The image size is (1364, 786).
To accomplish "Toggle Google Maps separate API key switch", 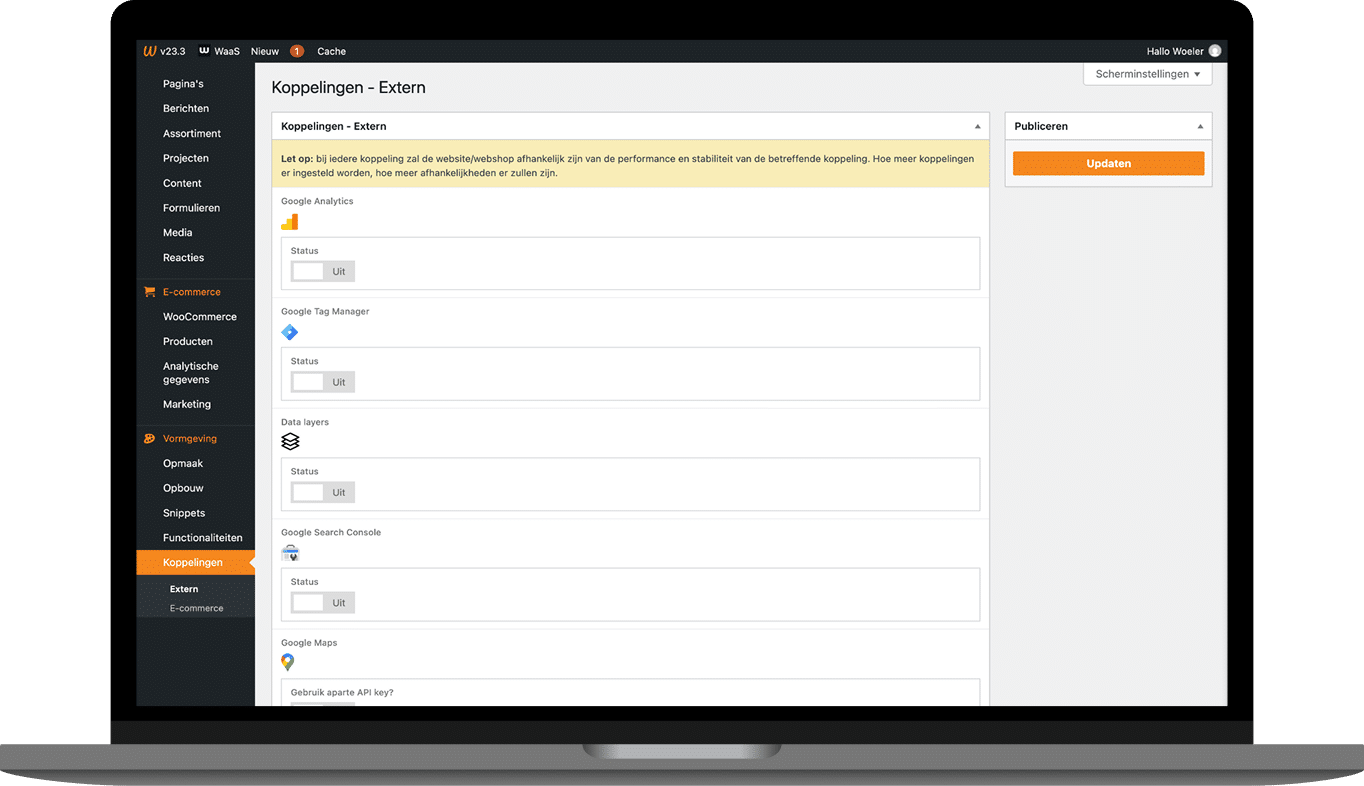I will pos(323,704).
